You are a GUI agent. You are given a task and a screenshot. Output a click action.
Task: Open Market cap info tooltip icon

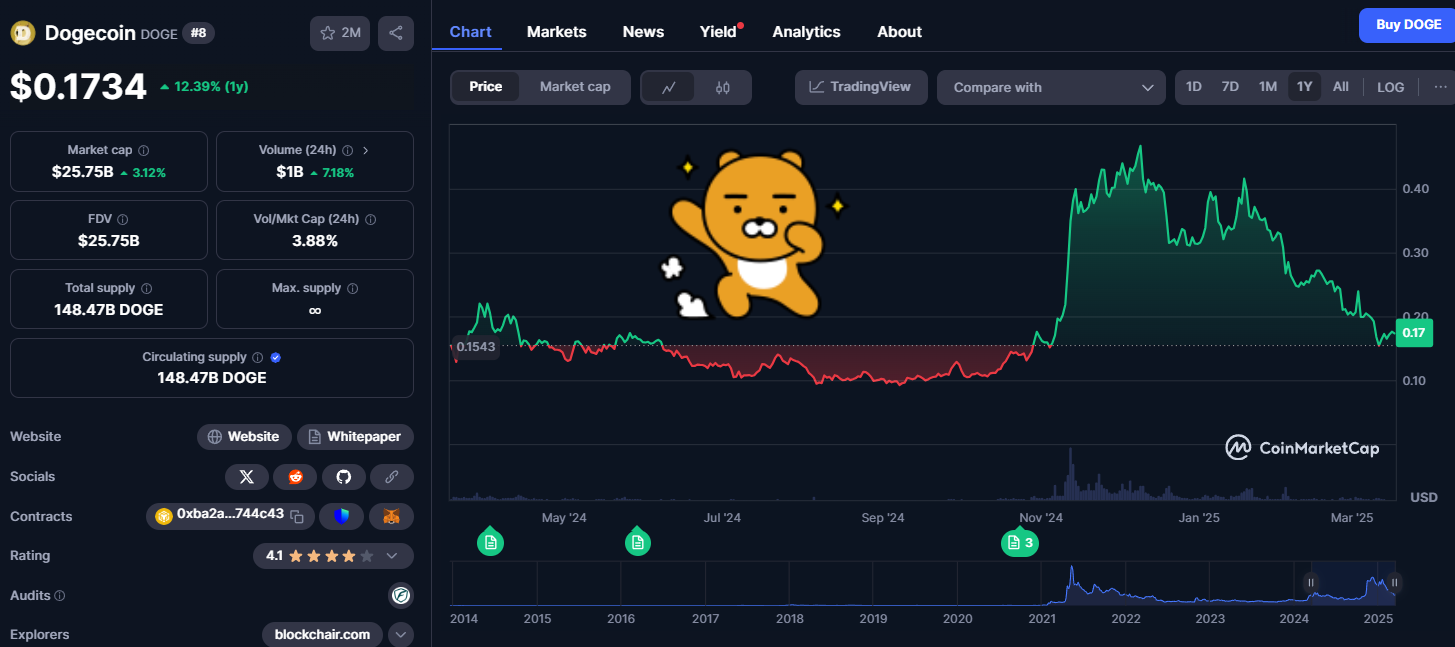click(x=143, y=150)
